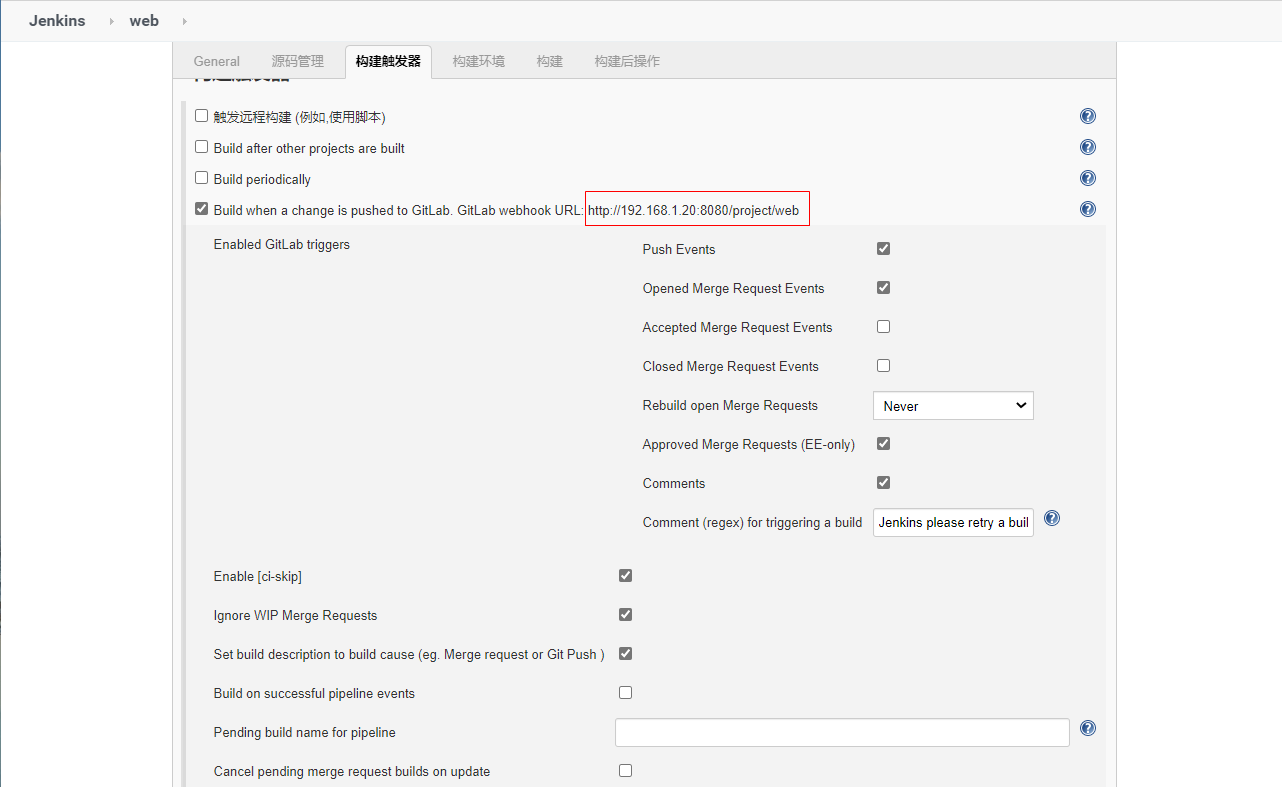Screen dimensions: 1282x787
Task: Toggle Set build description to build cause
Action: tap(626, 653)
